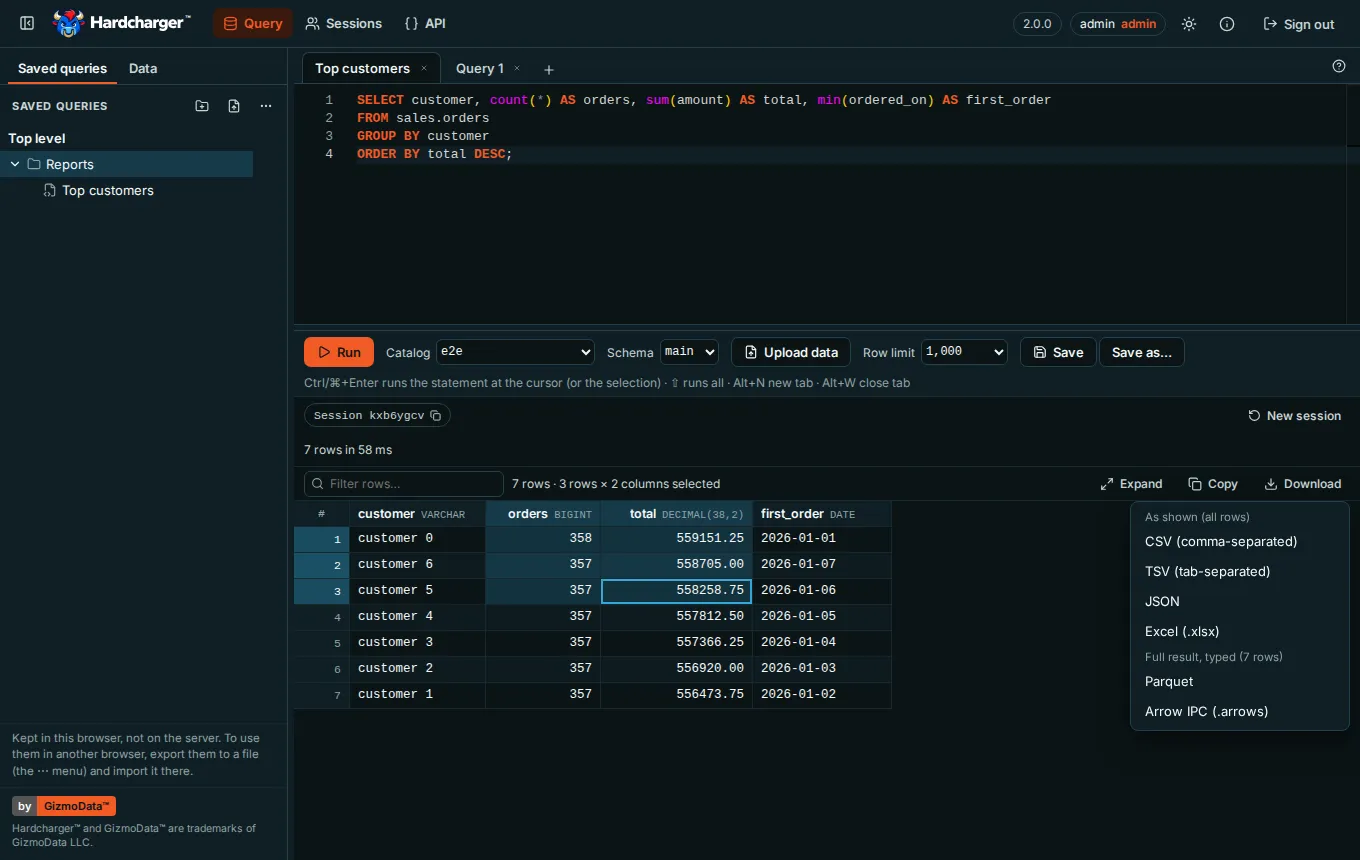Toggle the light/dark theme icon

tap(1189, 24)
